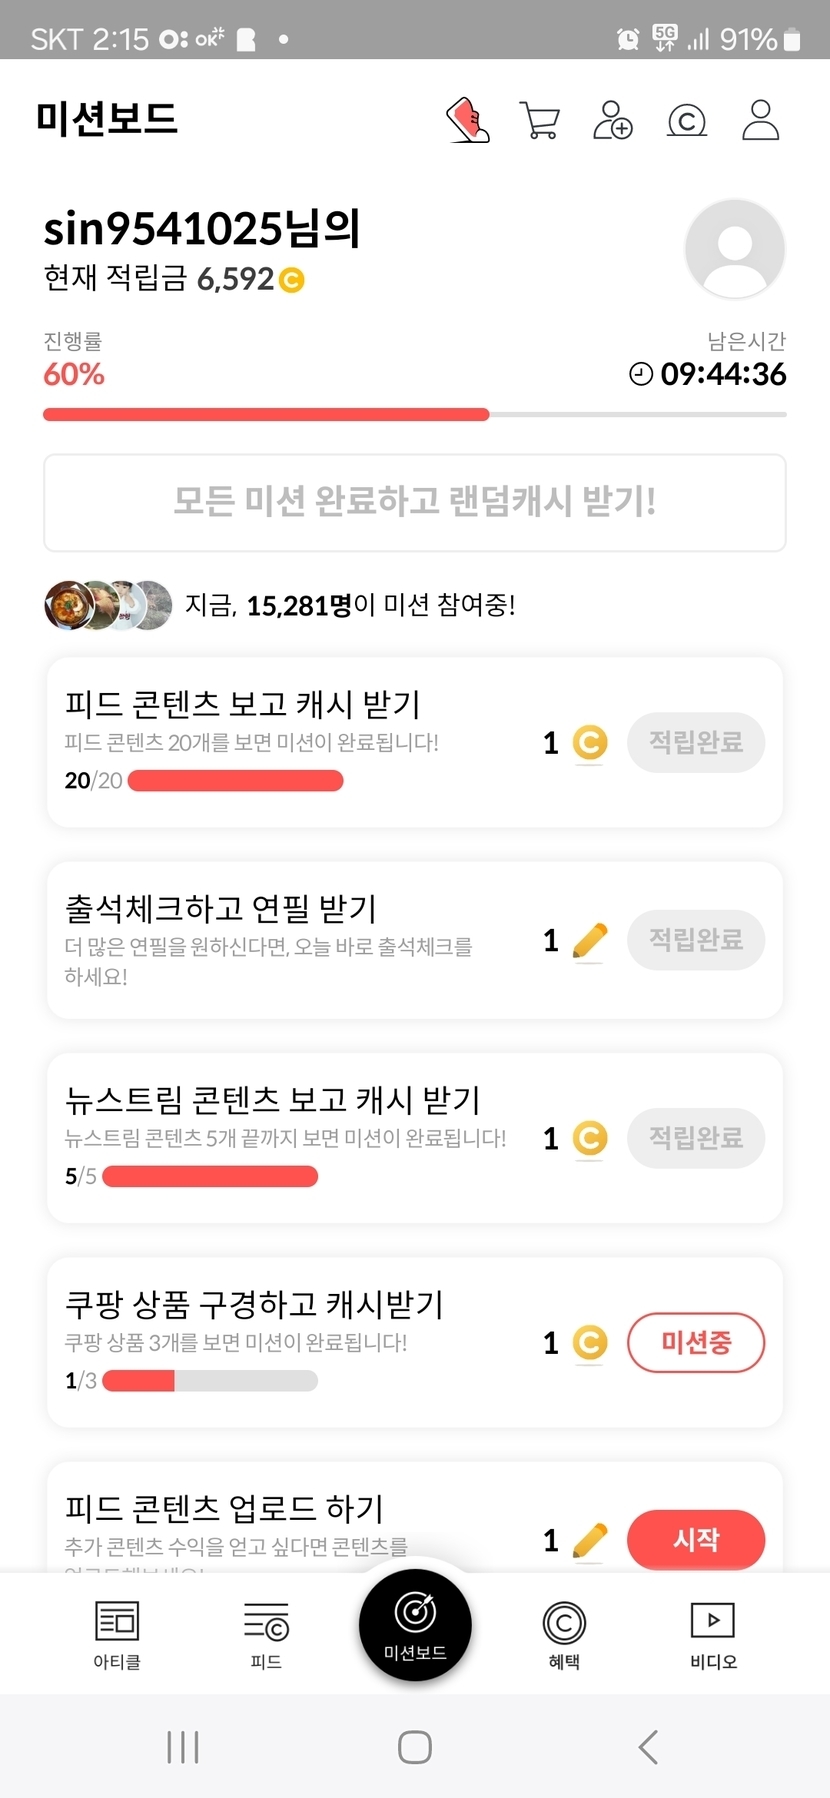830x1798 pixels.
Task: Open the cash coin icon in header
Action: click(686, 121)
